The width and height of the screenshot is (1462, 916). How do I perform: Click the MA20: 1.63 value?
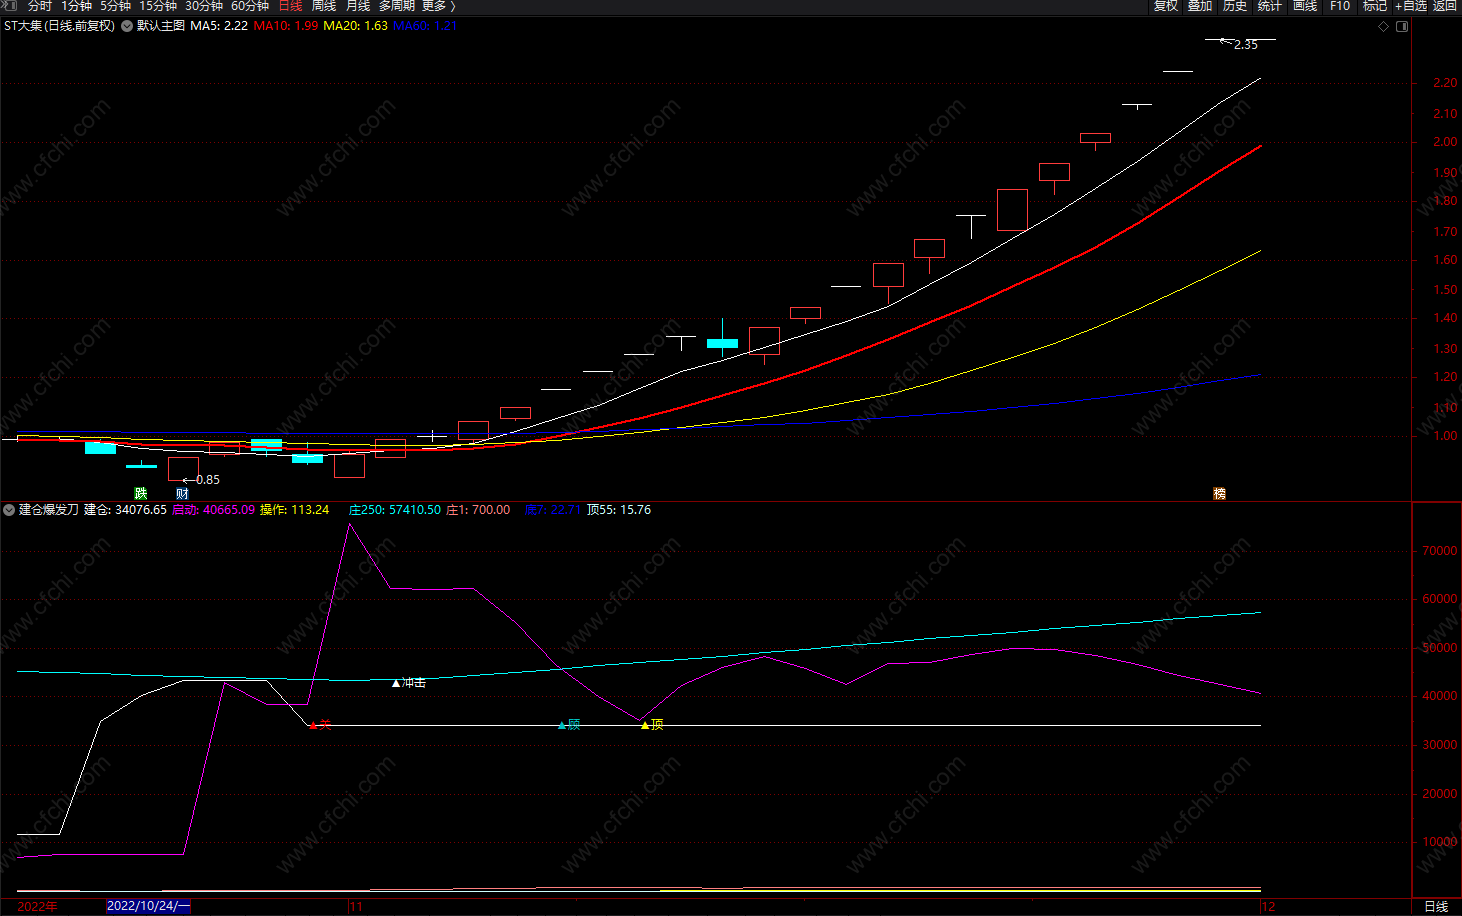coord(356,26)
